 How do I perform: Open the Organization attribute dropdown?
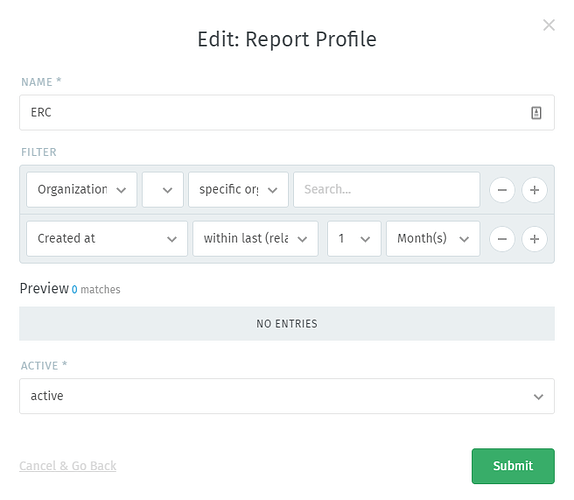[82, 190]
